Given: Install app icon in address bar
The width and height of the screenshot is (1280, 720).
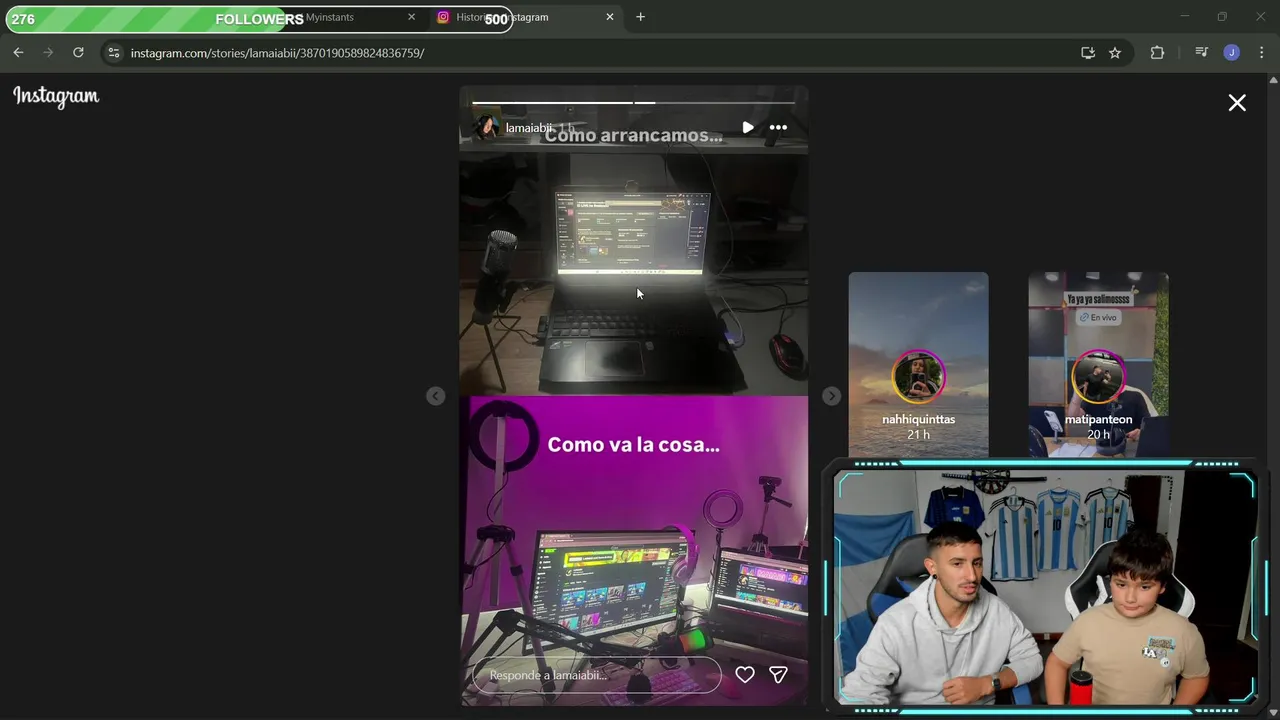Looking at the screenshot, I should tap(1088, 52).
